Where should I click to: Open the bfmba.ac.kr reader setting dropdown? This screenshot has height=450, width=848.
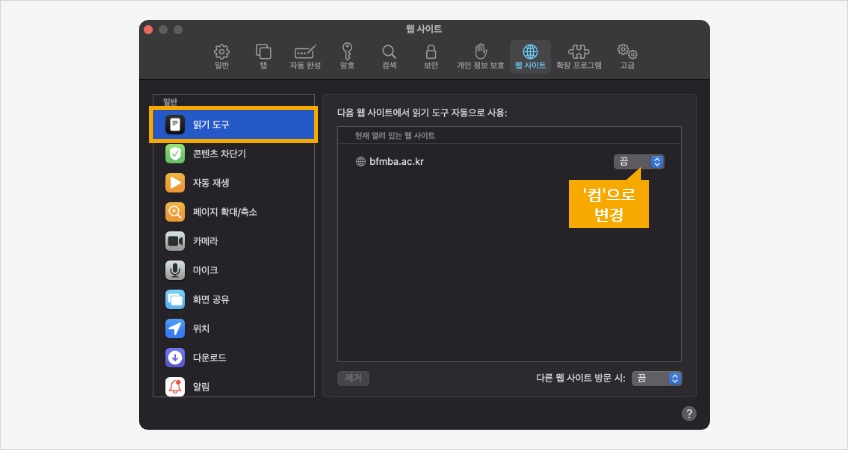tap(639, 161)
